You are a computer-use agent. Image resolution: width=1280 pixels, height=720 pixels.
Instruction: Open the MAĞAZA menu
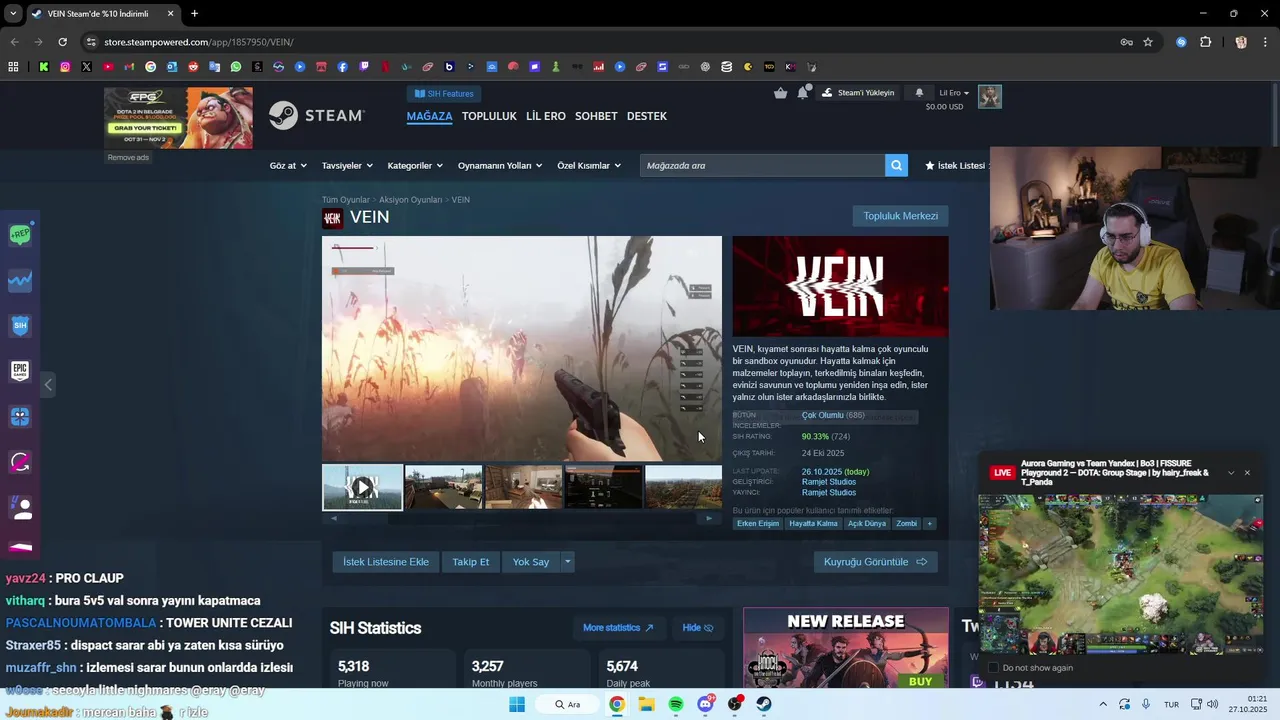[429, 116]
